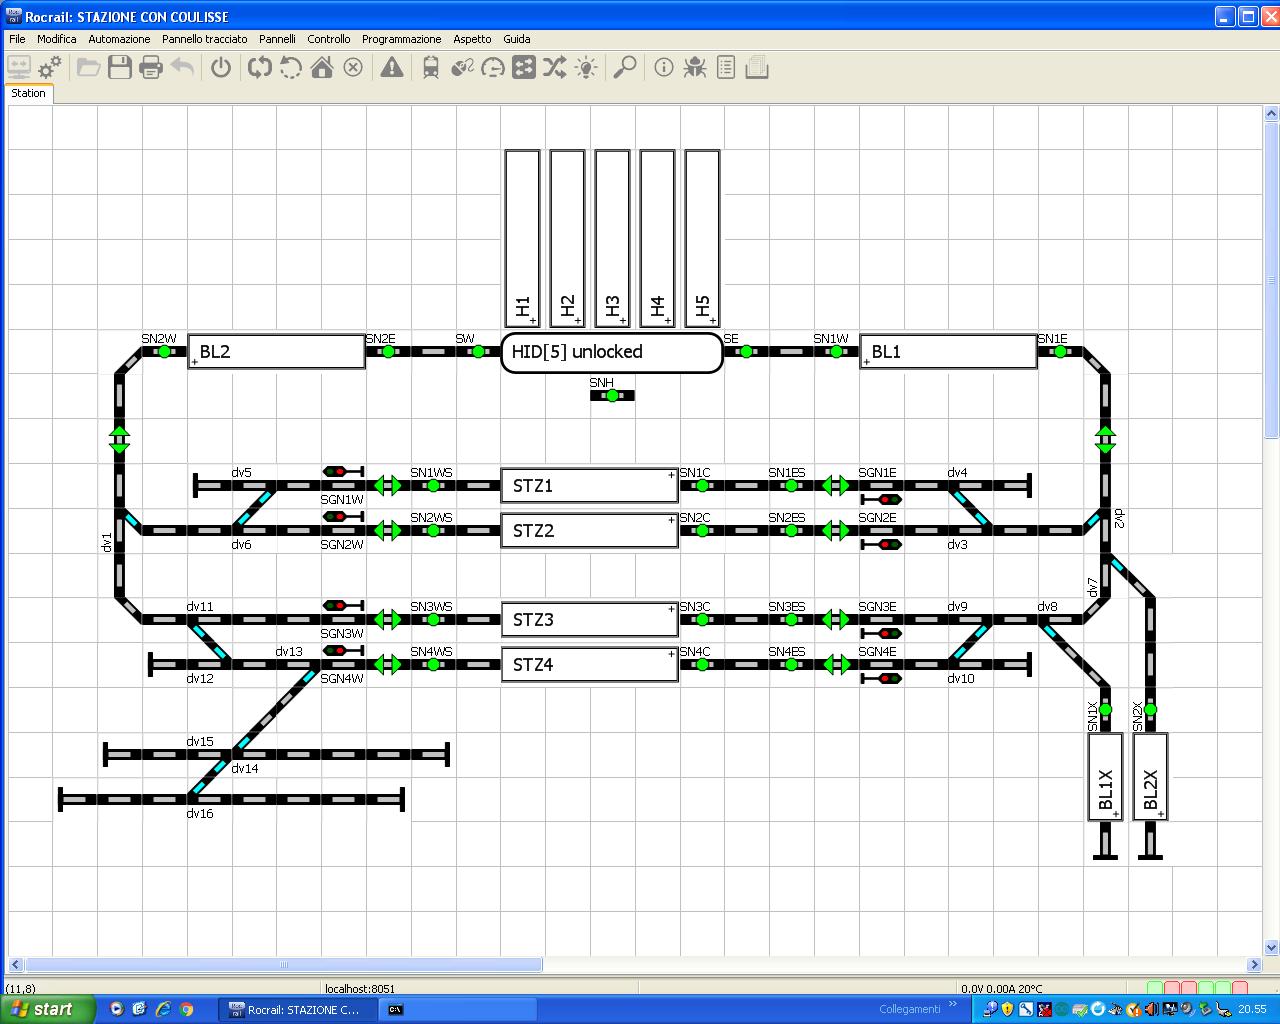Click the circled X toolbar icon
The width and height of the screenshot is (1280, 1024).
point(353,67)
